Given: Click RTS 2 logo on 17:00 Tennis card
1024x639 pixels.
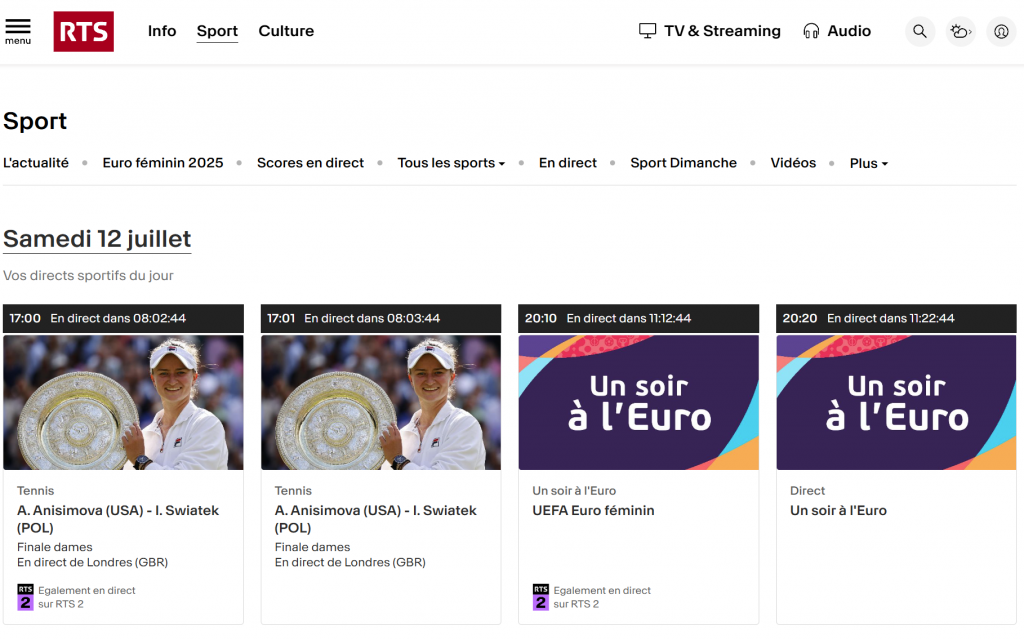Looking at the screenshot, I should [x=25, y=597].
